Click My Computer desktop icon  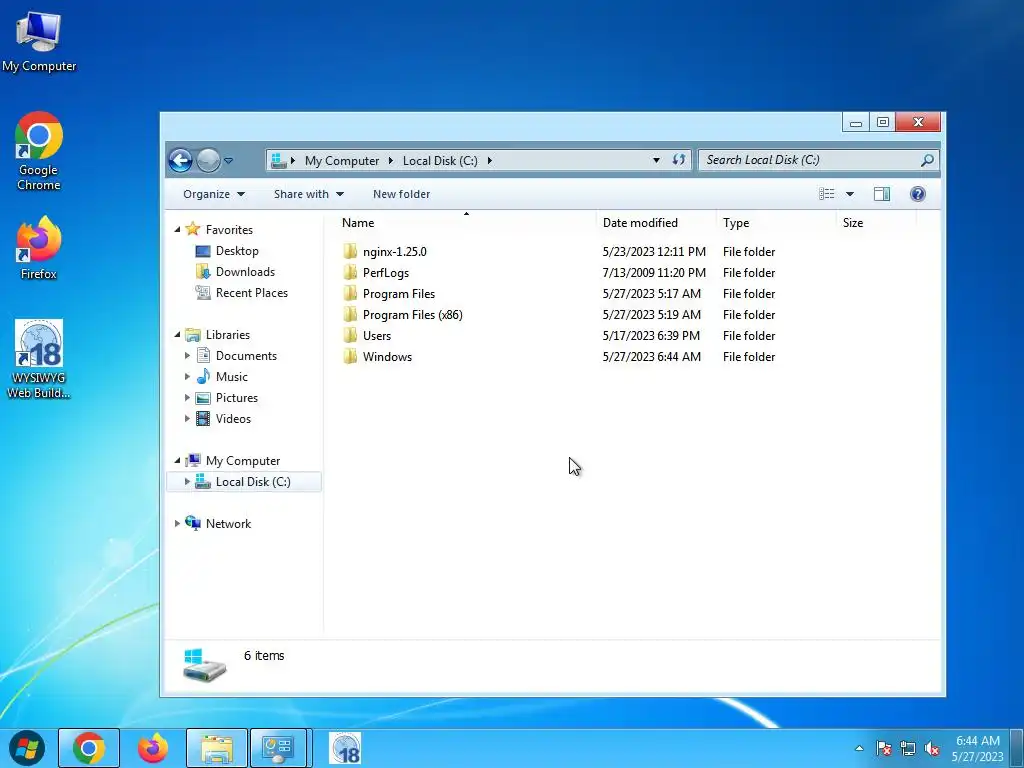tap(39, 42)
